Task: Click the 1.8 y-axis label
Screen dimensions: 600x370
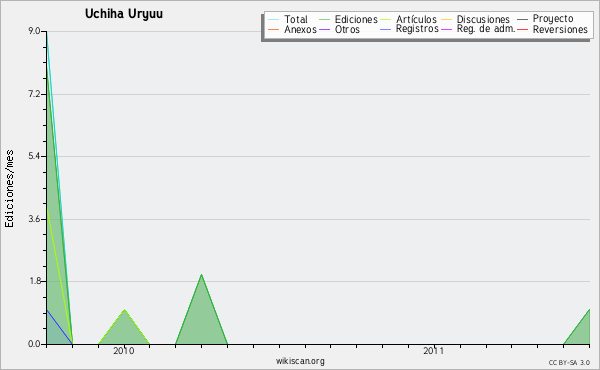Action: [34, 281]
